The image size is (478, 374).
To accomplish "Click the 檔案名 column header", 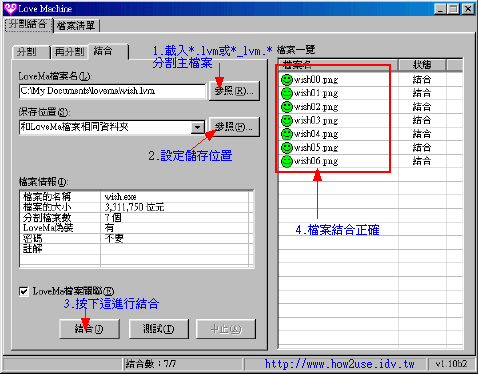I will pos(338,65).
